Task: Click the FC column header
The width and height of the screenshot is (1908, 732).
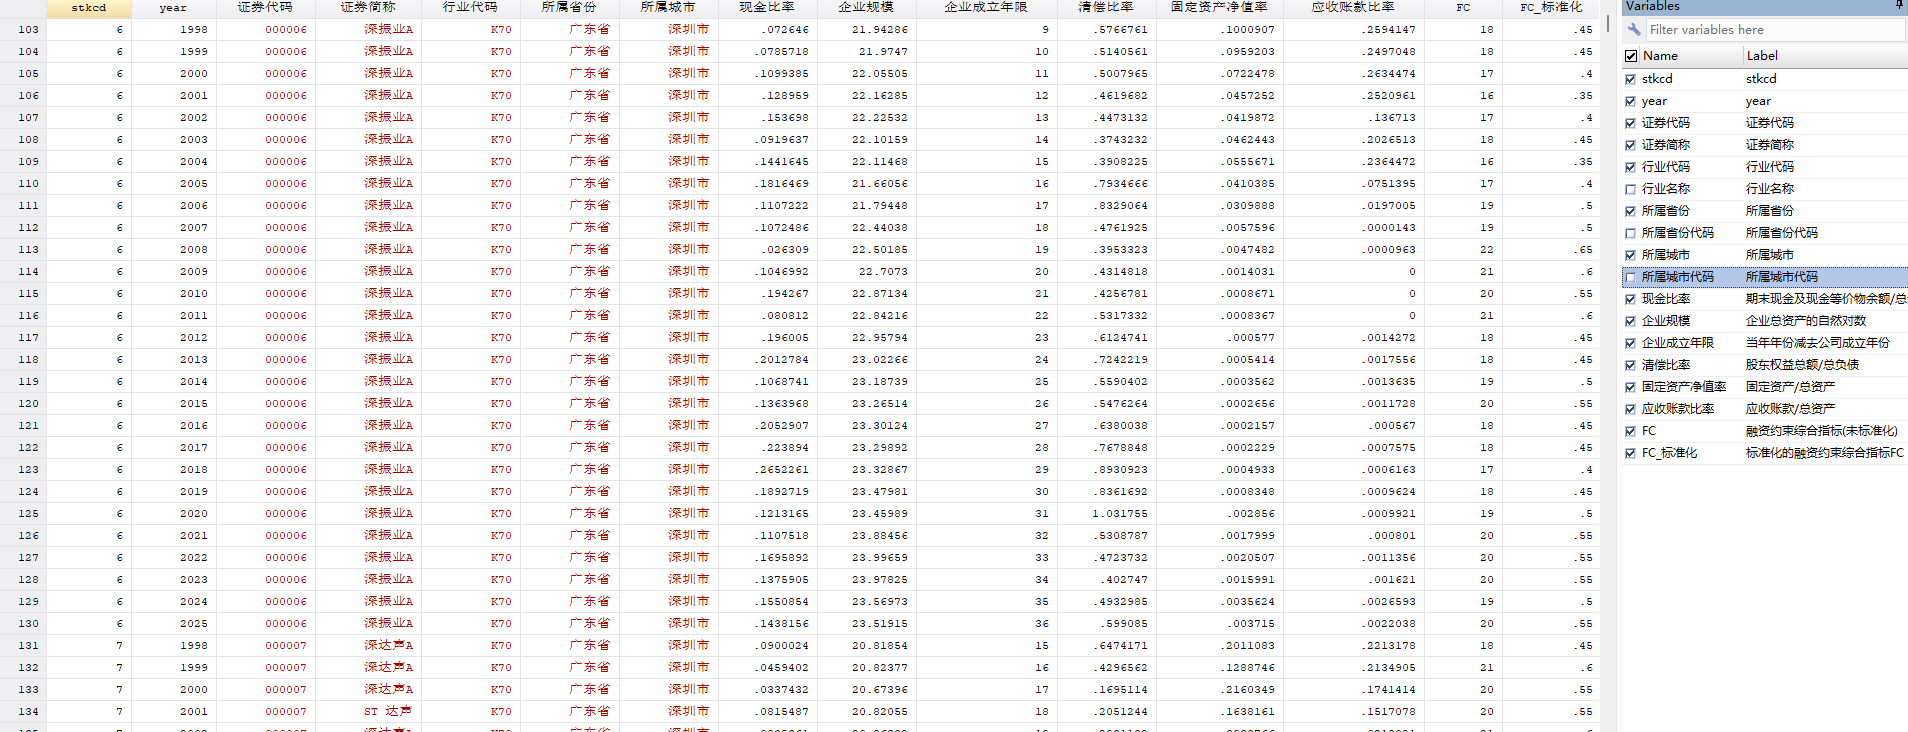Action: tap(1463, 7)
